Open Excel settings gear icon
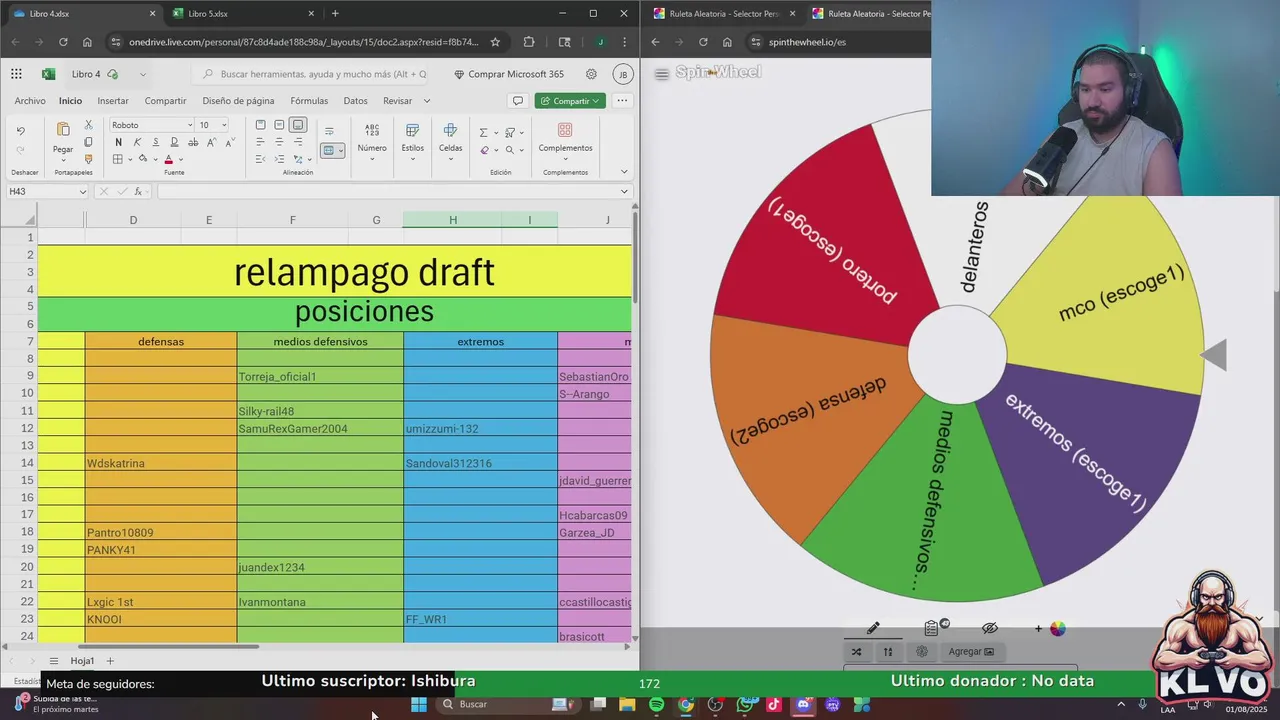 [x=591, y=74]
